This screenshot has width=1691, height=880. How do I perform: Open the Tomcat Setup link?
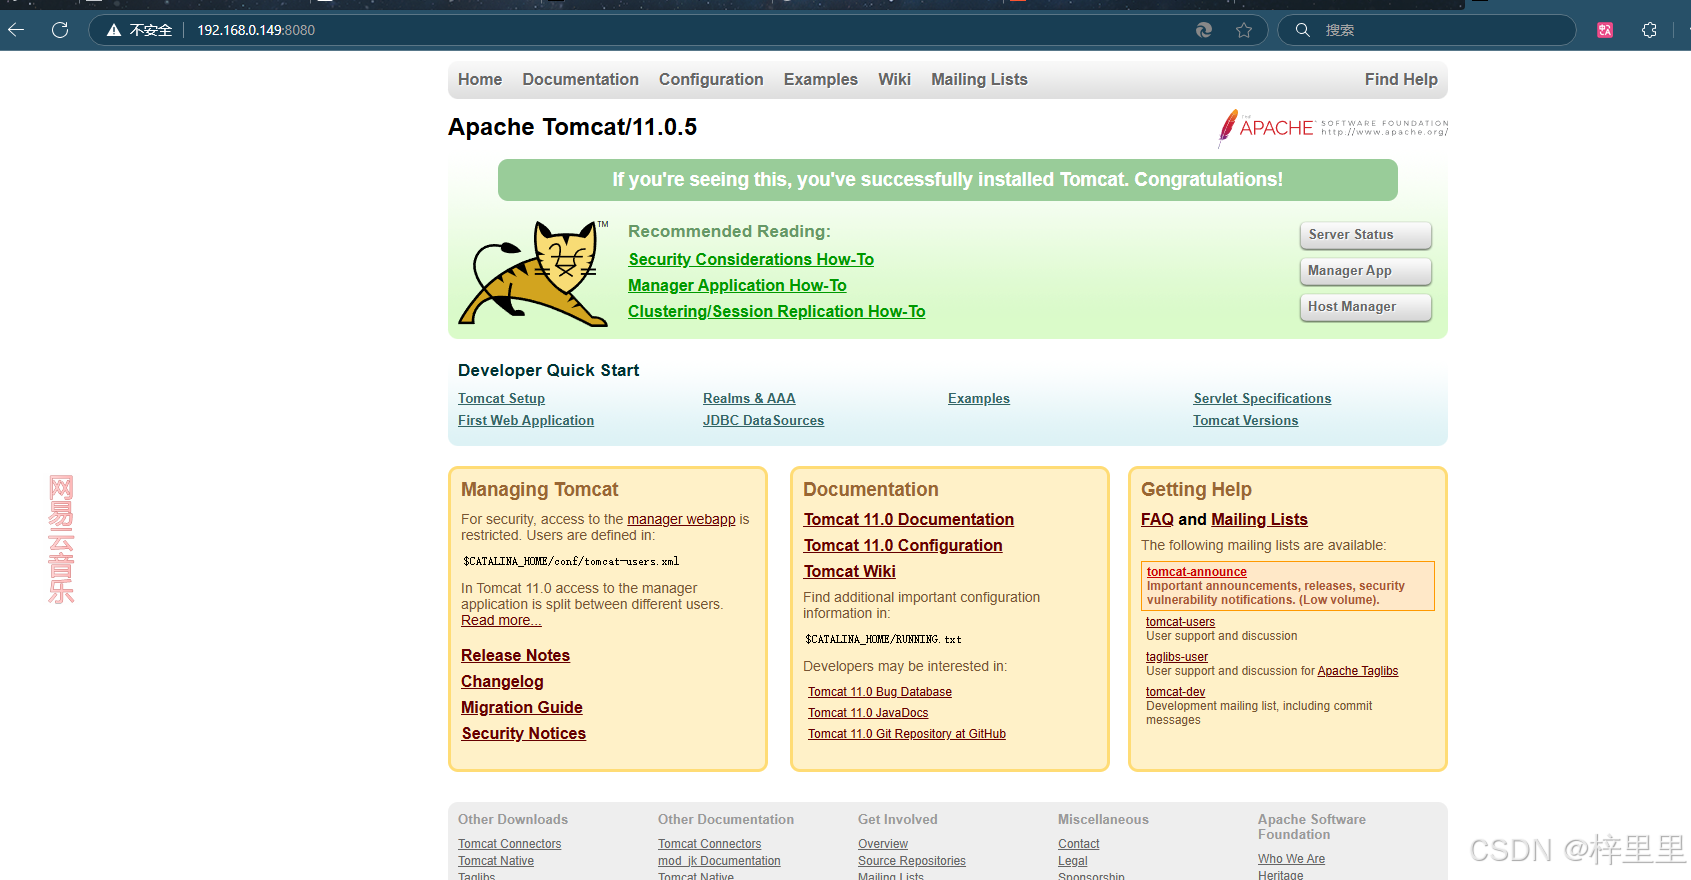501,398
